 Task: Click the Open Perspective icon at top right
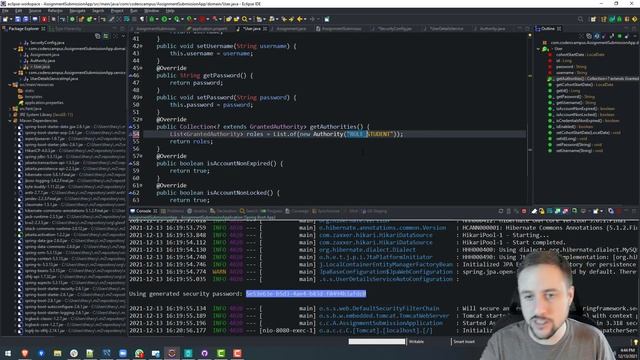(x=593, y=19)
